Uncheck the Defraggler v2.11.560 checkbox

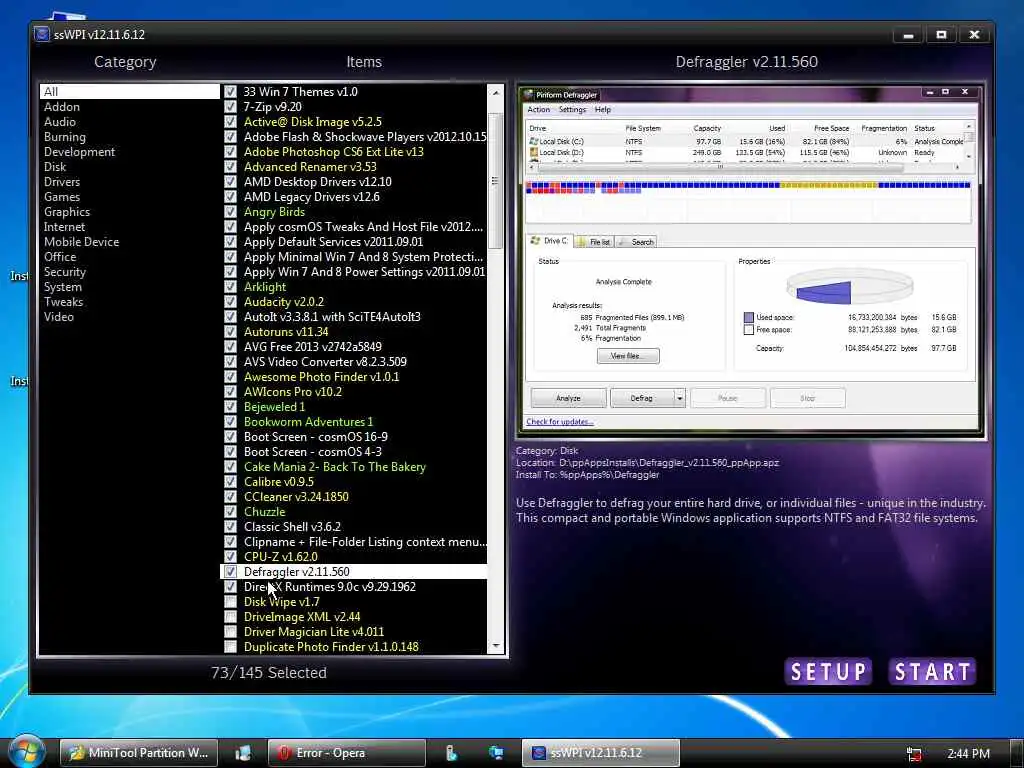[231, 572]
